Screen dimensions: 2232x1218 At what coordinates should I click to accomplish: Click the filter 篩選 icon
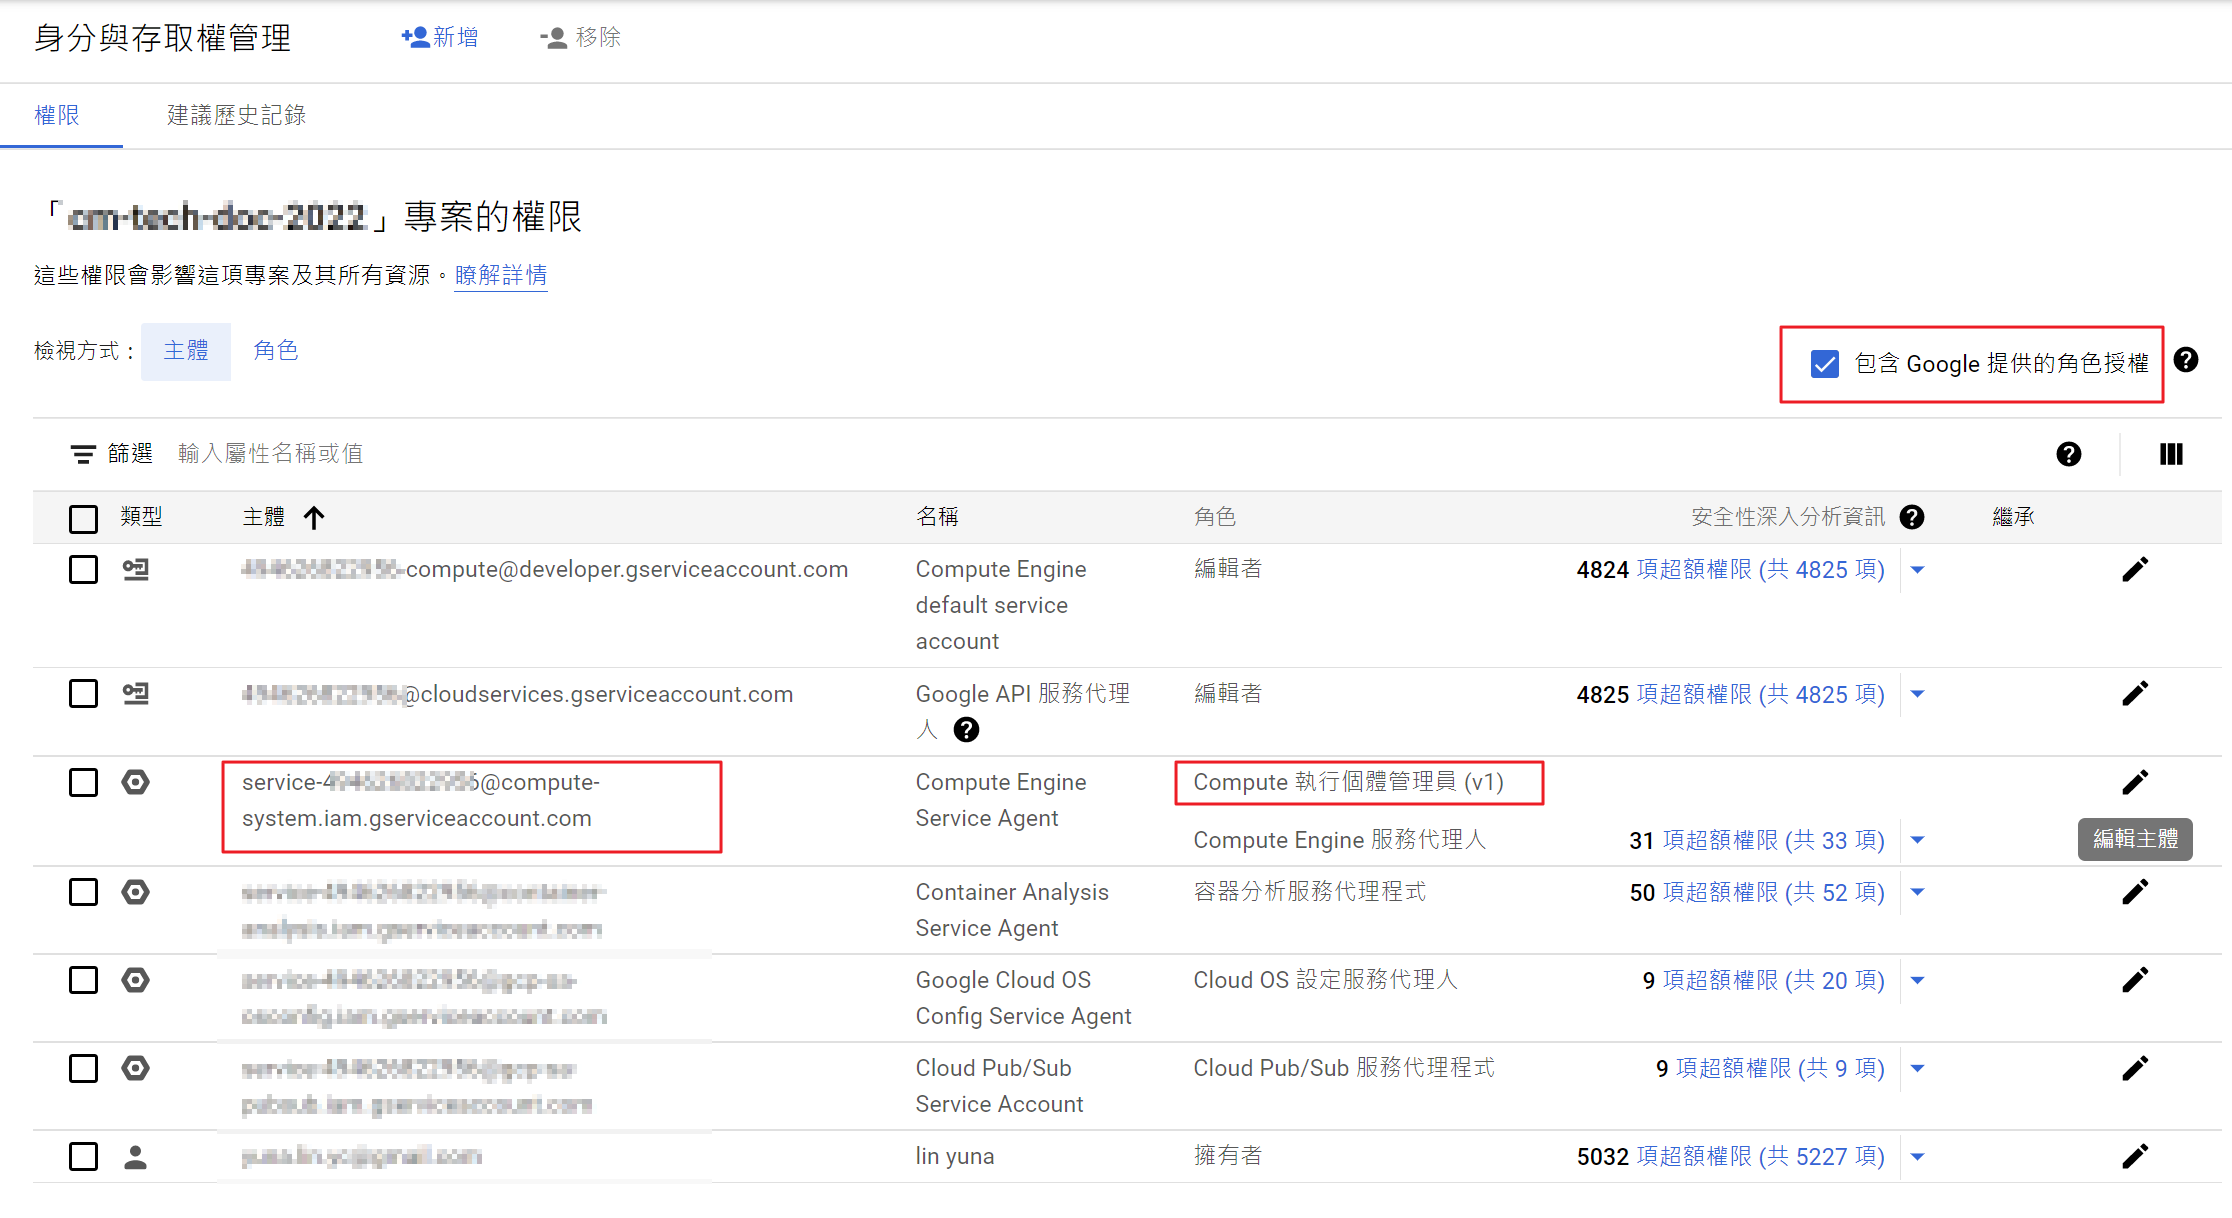click(x=83, y=455)
